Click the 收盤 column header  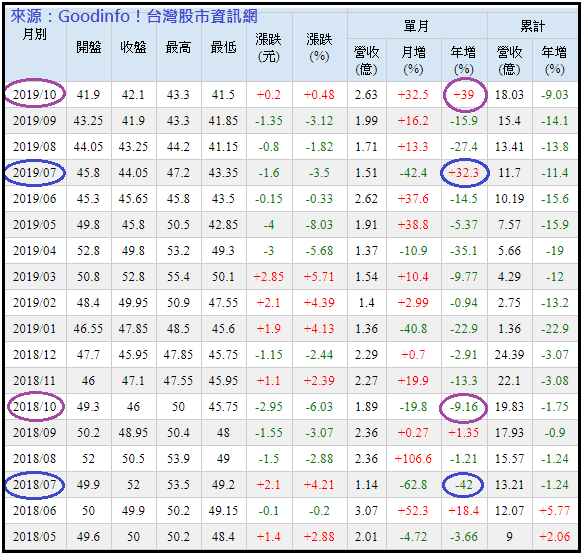click(133, 48)
